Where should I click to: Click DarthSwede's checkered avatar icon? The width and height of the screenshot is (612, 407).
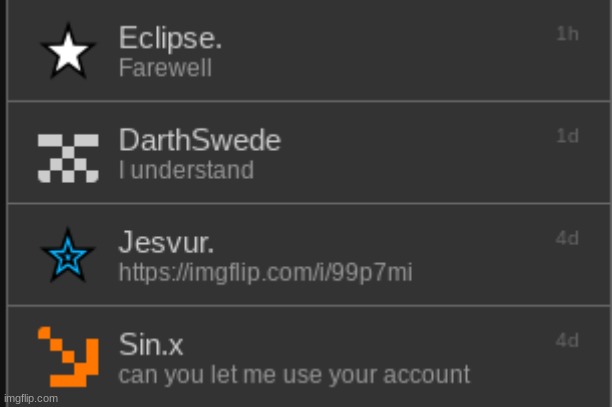(x=68, y=156)
